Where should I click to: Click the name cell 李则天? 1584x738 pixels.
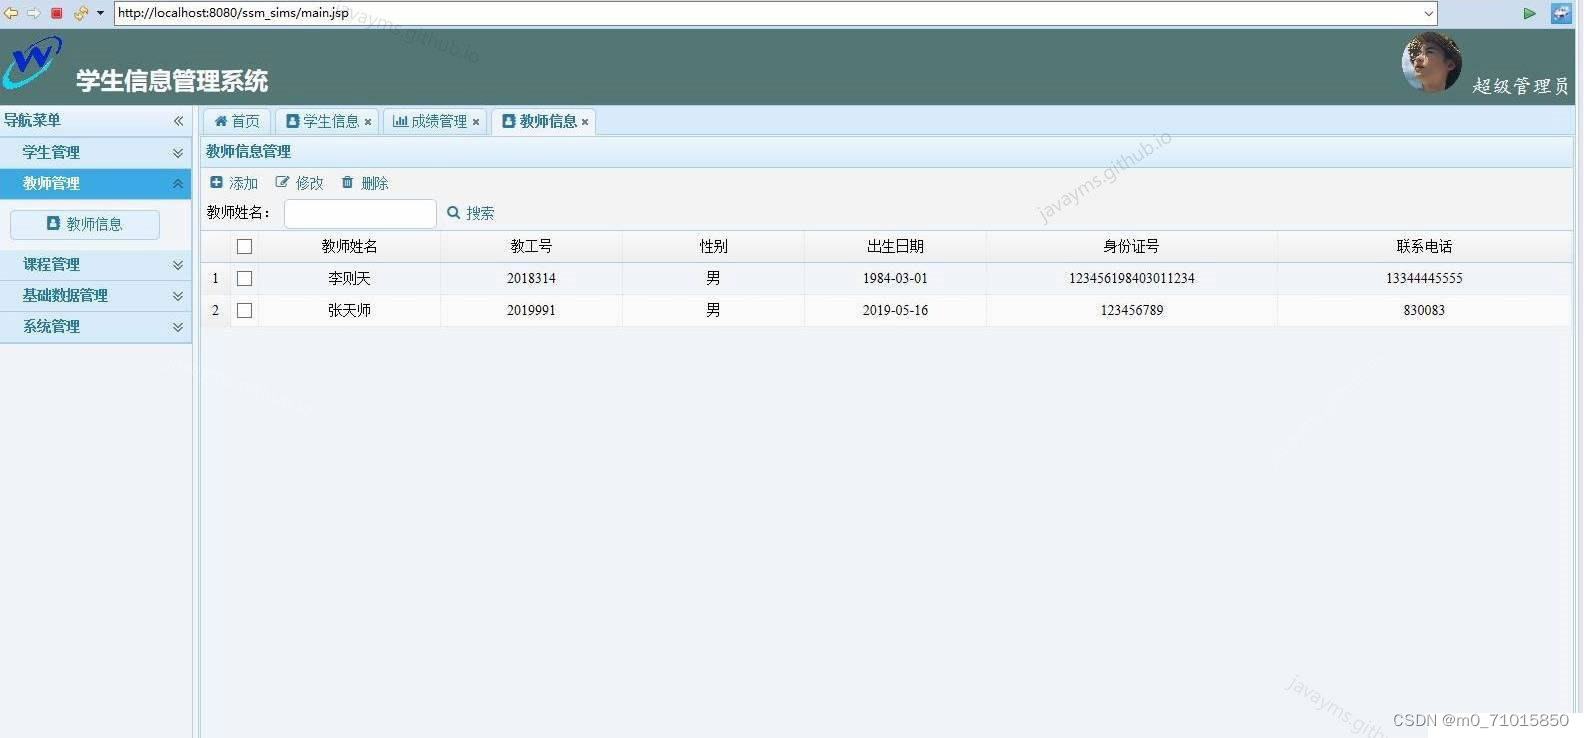point(349,279)
